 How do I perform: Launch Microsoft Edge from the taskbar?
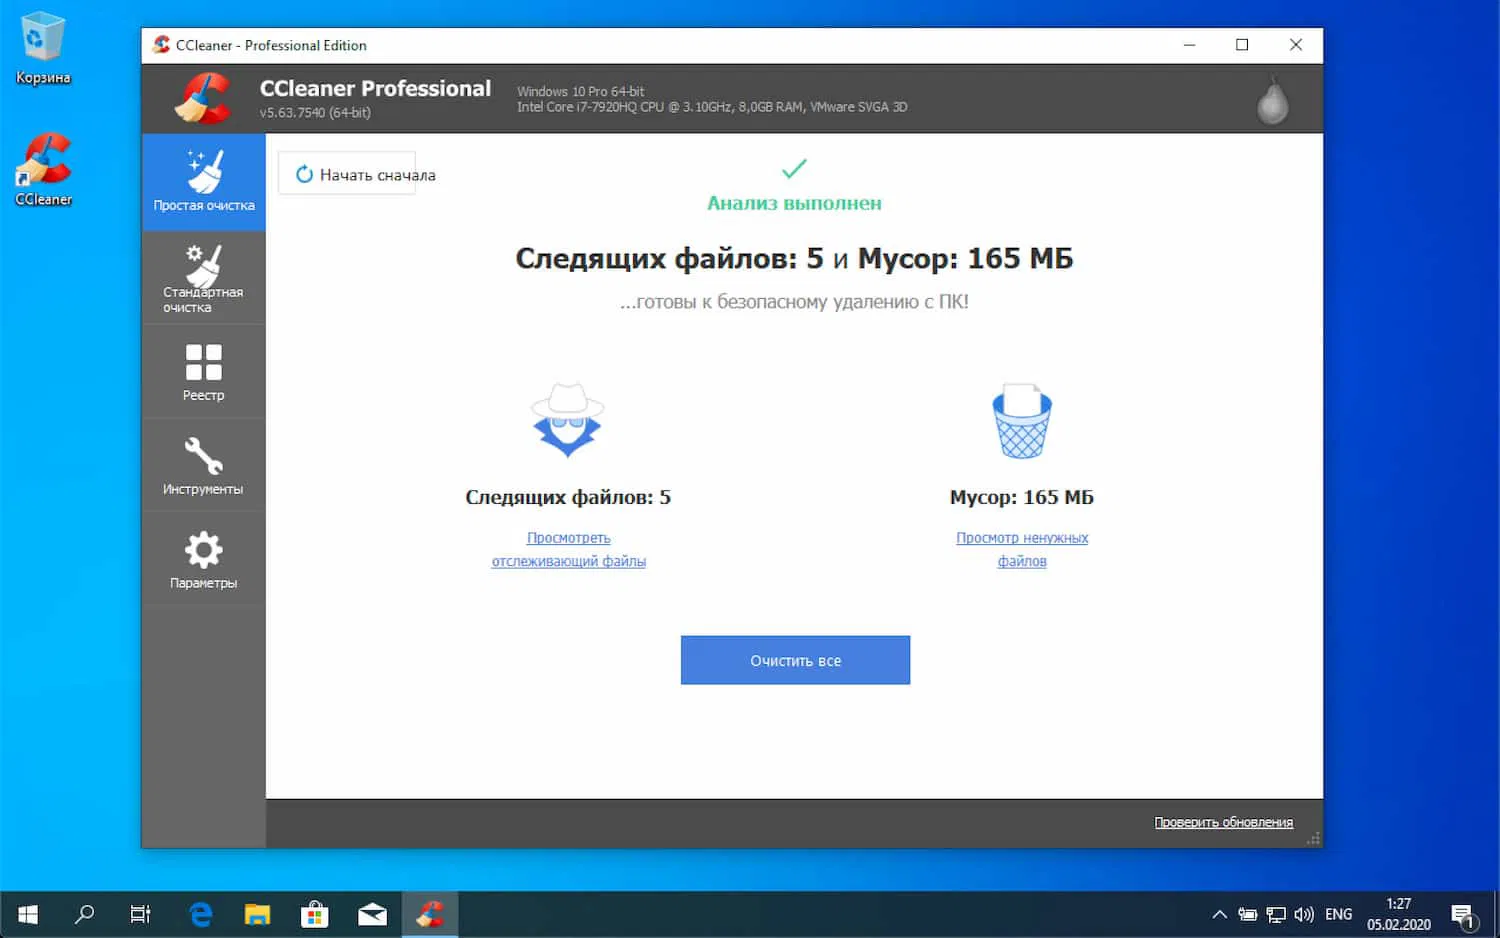pos(199,913)
